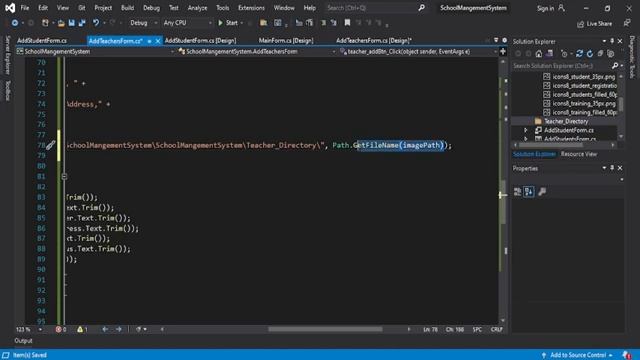Click the Switch Views icon in Solution Explorer

click(x=549, y=53)
